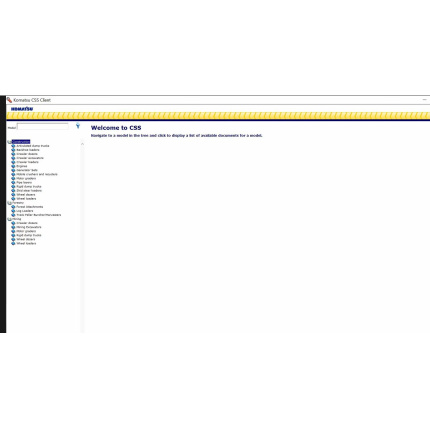
Task: Click the tree panel scroll-up arrow
Action: click(82, 144)
